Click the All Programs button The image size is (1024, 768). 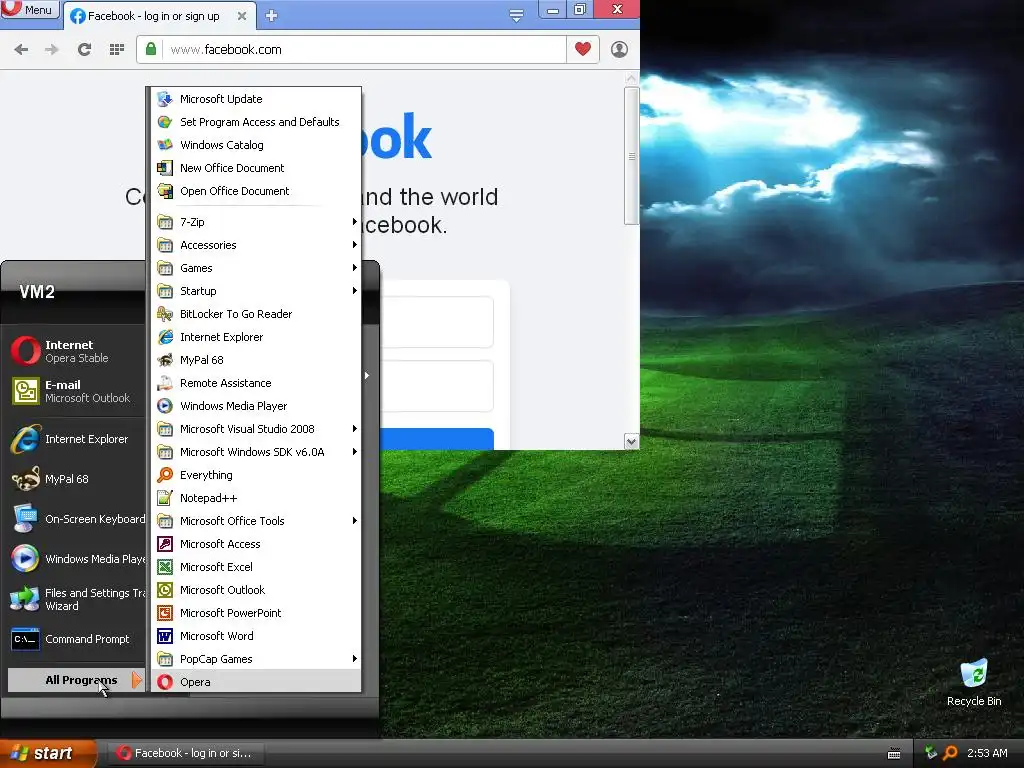(76, 680)
